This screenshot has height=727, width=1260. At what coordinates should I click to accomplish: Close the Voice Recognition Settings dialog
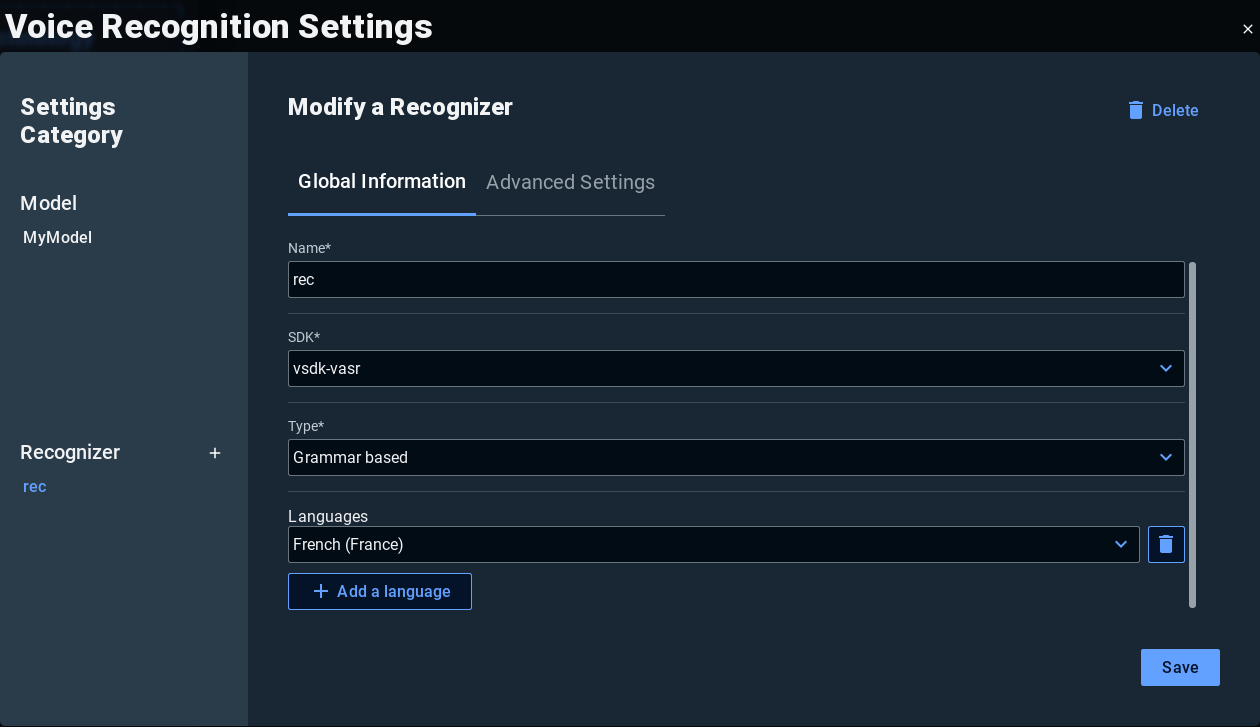[1247, 30]
